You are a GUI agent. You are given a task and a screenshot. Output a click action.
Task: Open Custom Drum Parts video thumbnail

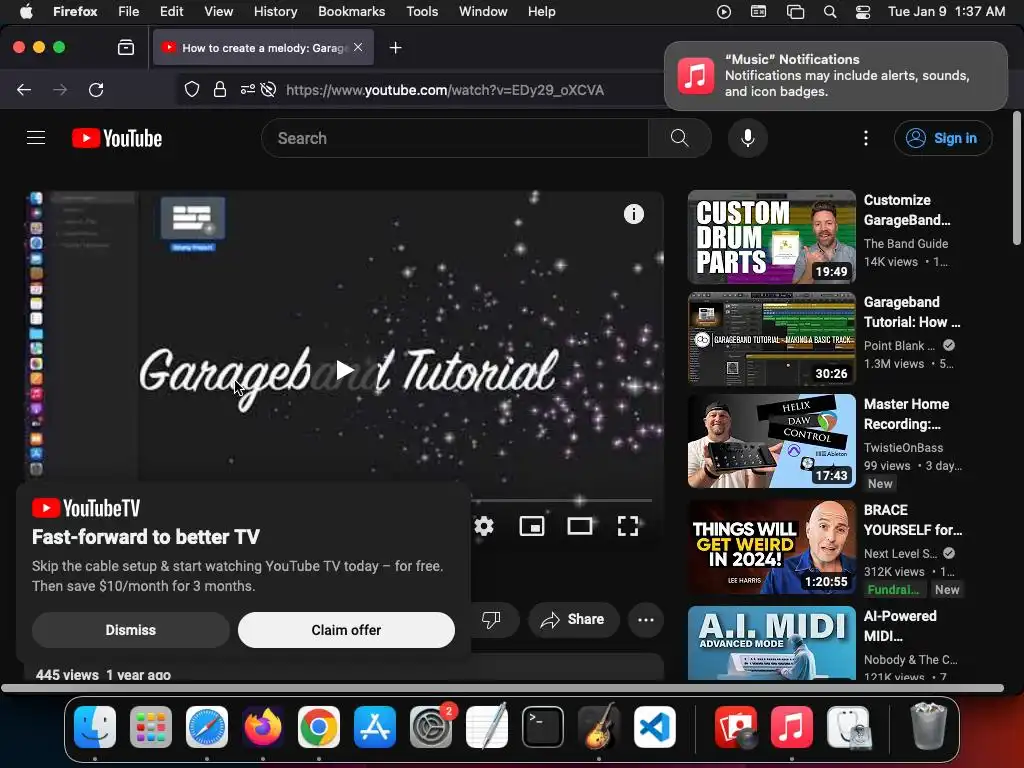[771, 237]
